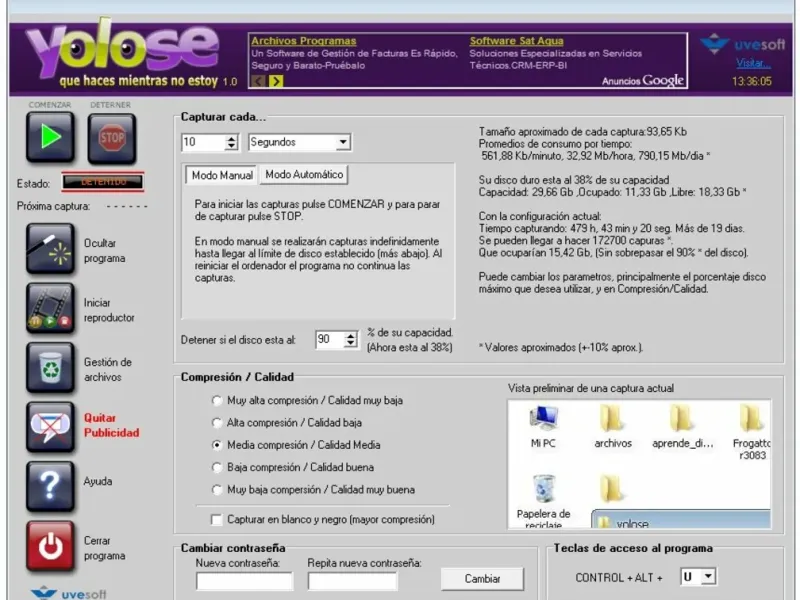Click the clock reading 13:36:05
Image resolution: width=800 pixels, height=600 pixels.
click(752, 81)
